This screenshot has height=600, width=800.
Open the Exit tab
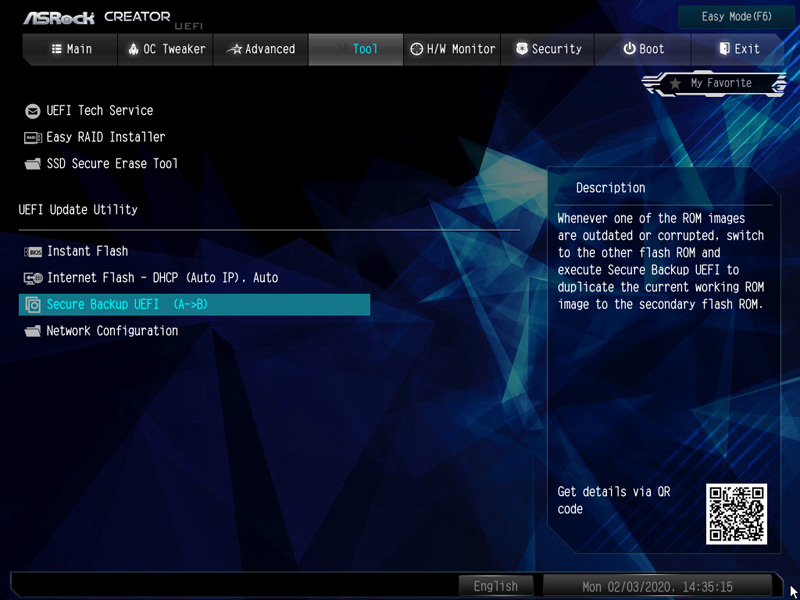738,49
